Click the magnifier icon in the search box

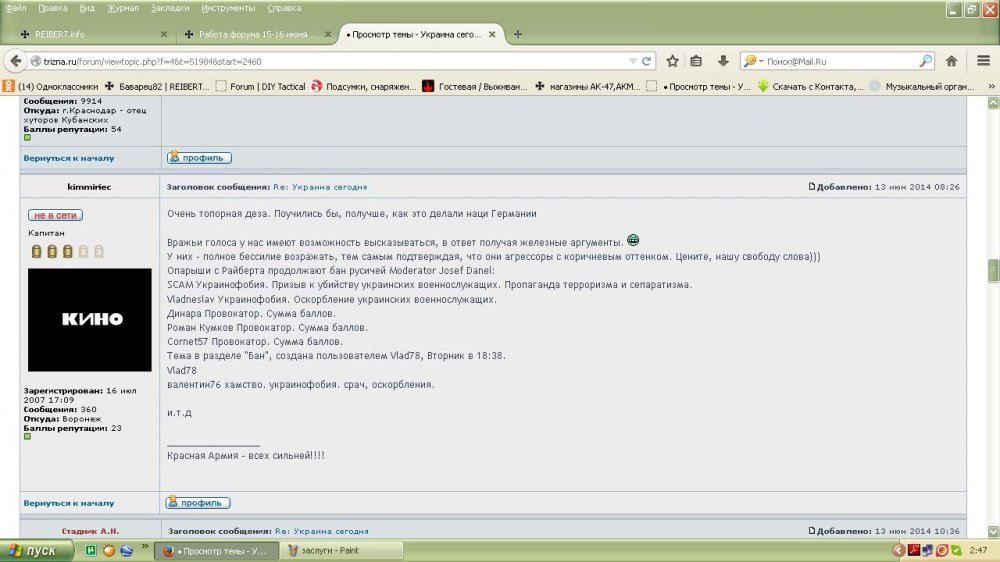pyautogui.click(x=926, y=60)
